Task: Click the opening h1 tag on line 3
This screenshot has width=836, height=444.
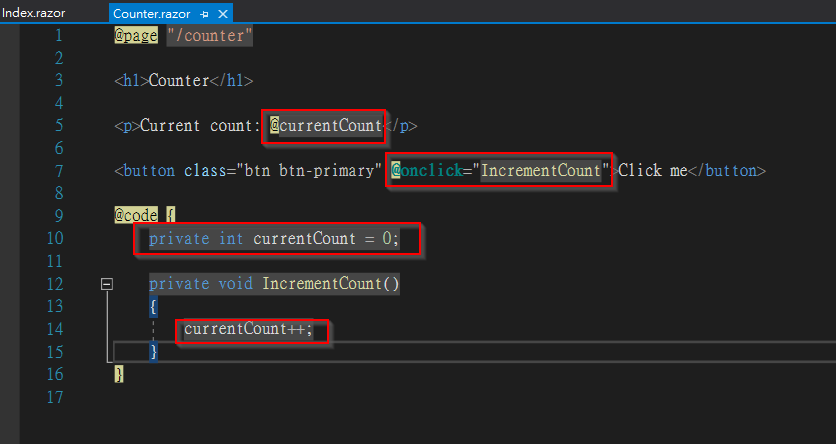Action: click(131, 80)
